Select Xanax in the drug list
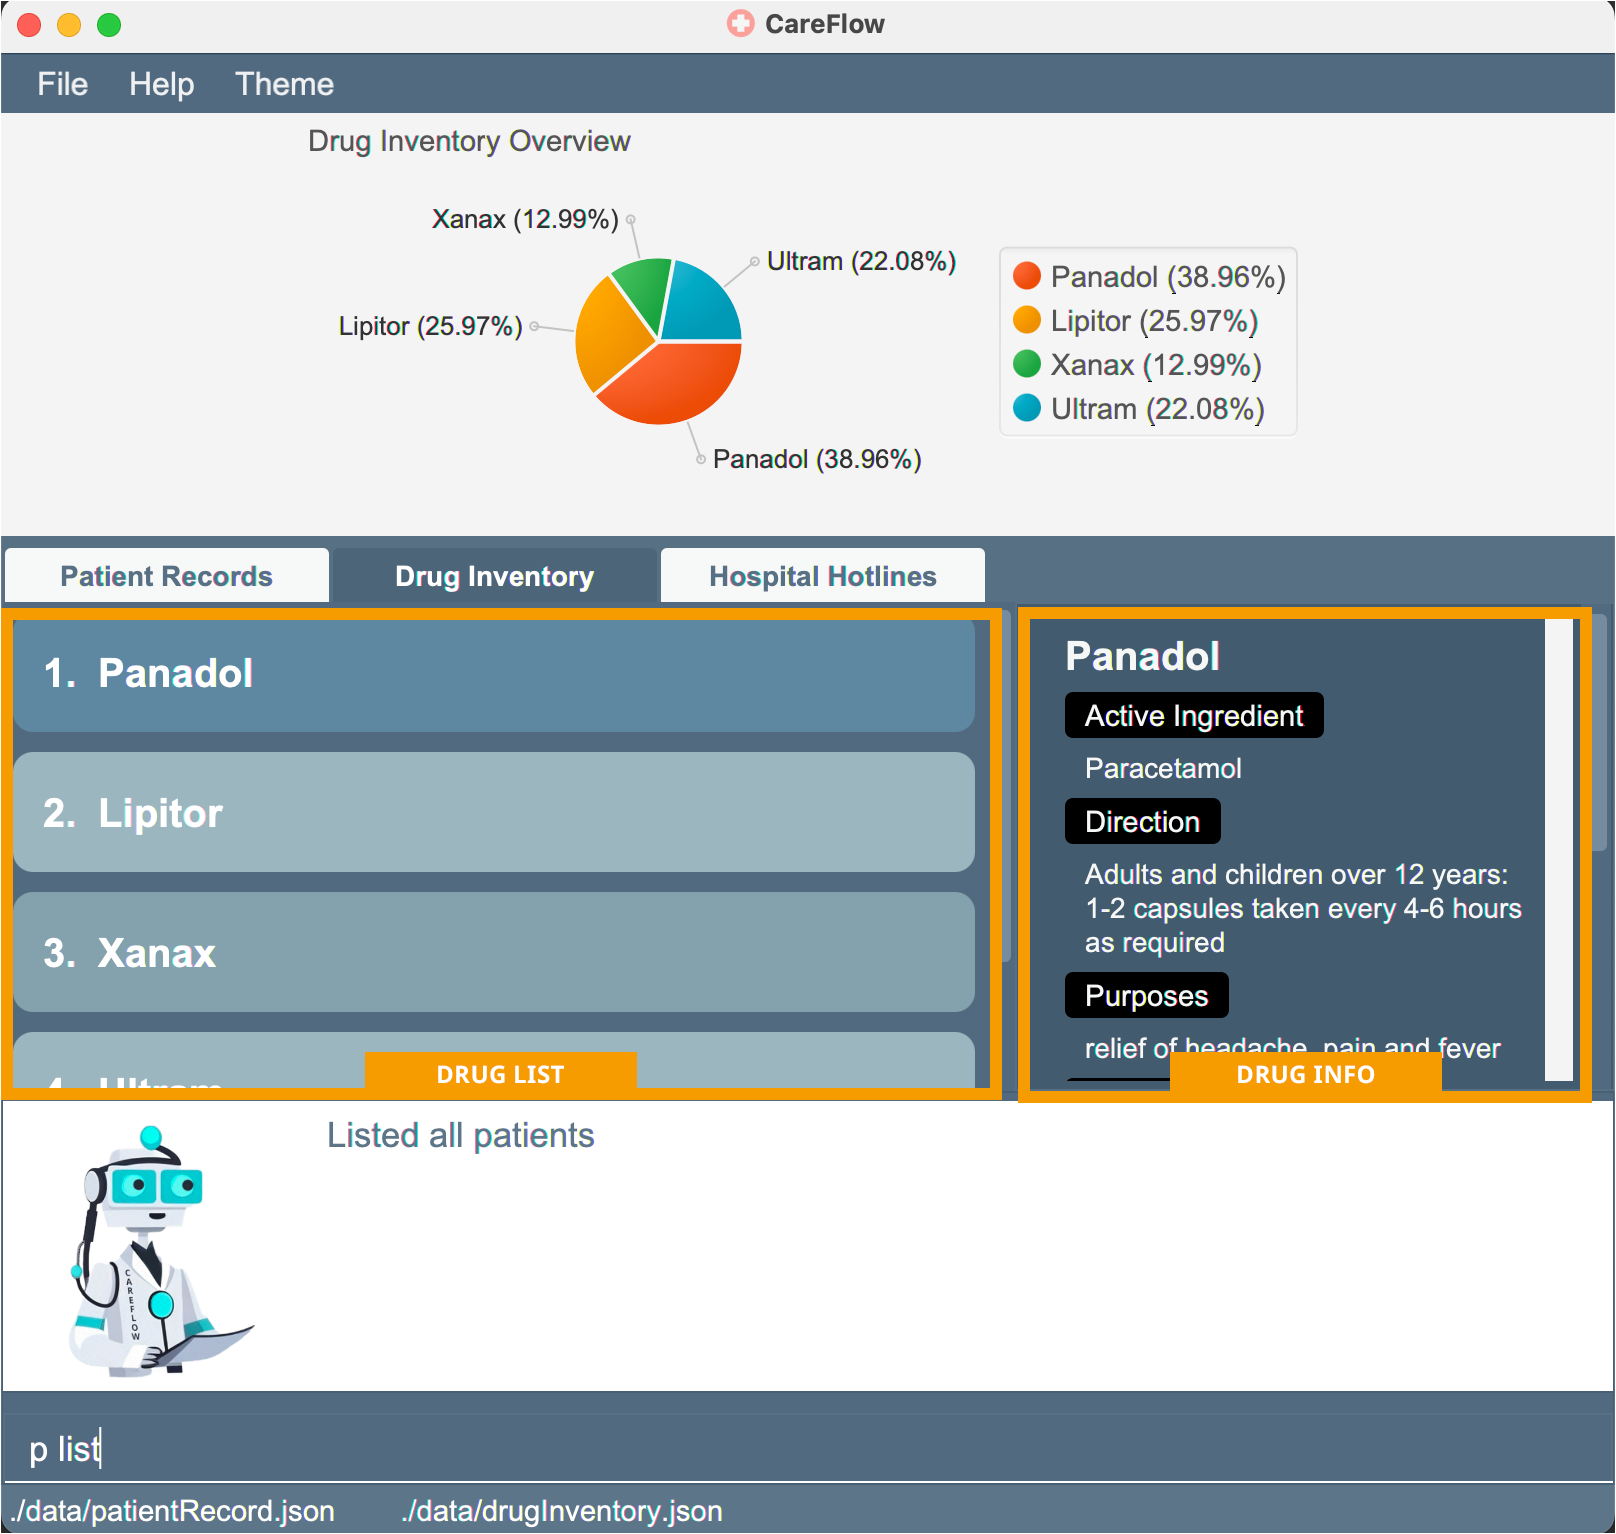 [494, 952]
